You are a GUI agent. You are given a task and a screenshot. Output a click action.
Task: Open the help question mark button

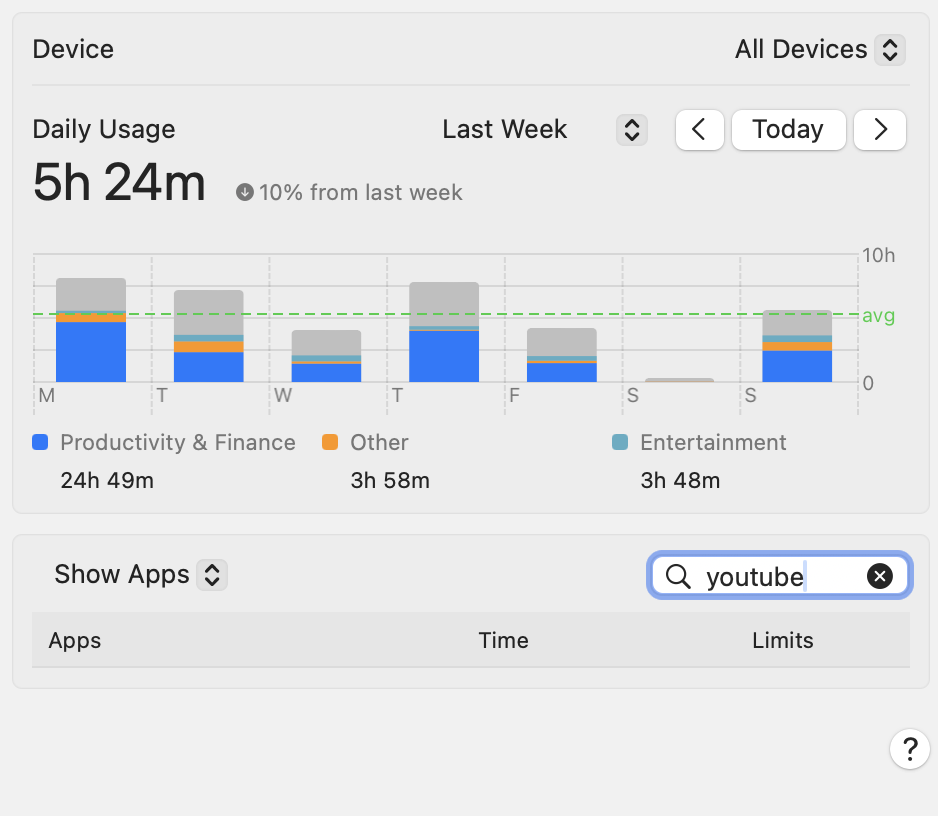point(909,748)
